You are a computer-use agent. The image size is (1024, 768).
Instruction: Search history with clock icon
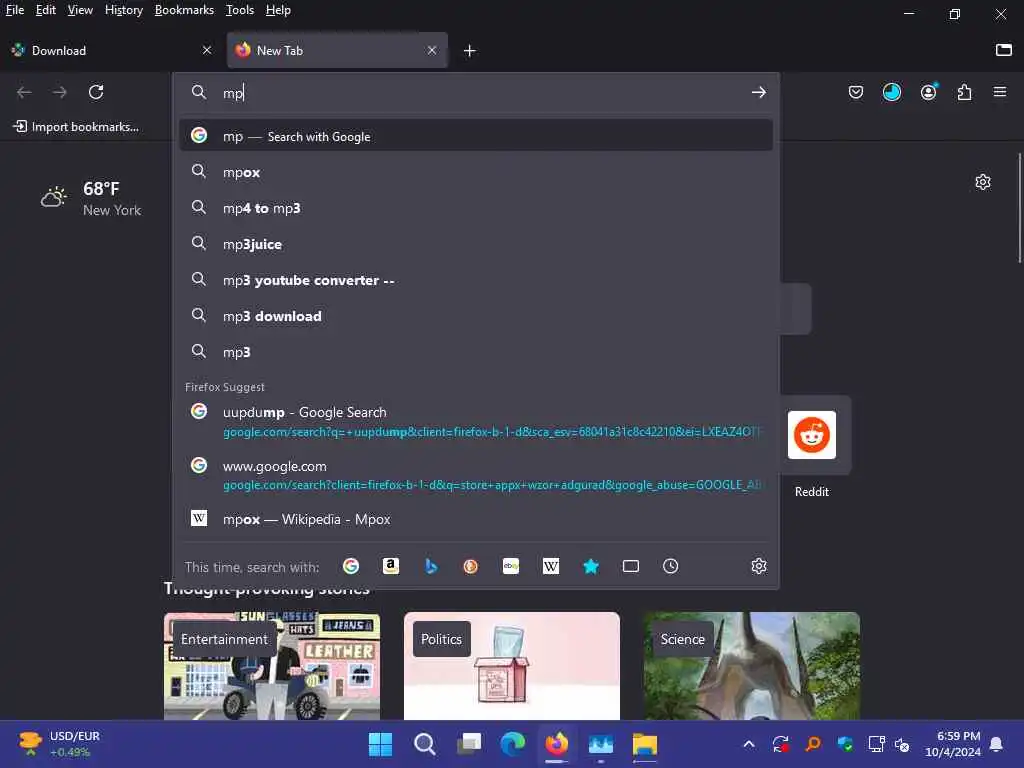click(671, 566)
